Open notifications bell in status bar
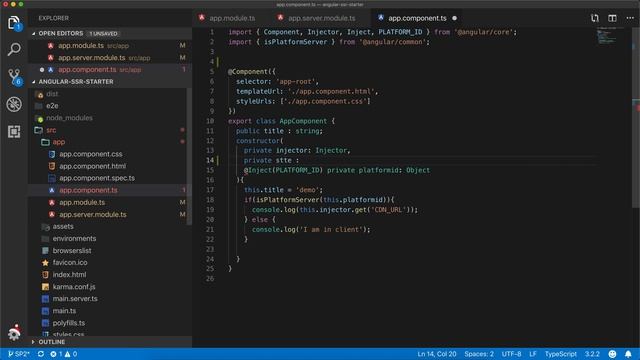The height and width of the screenshot is (360, 640). coord(628,354)
